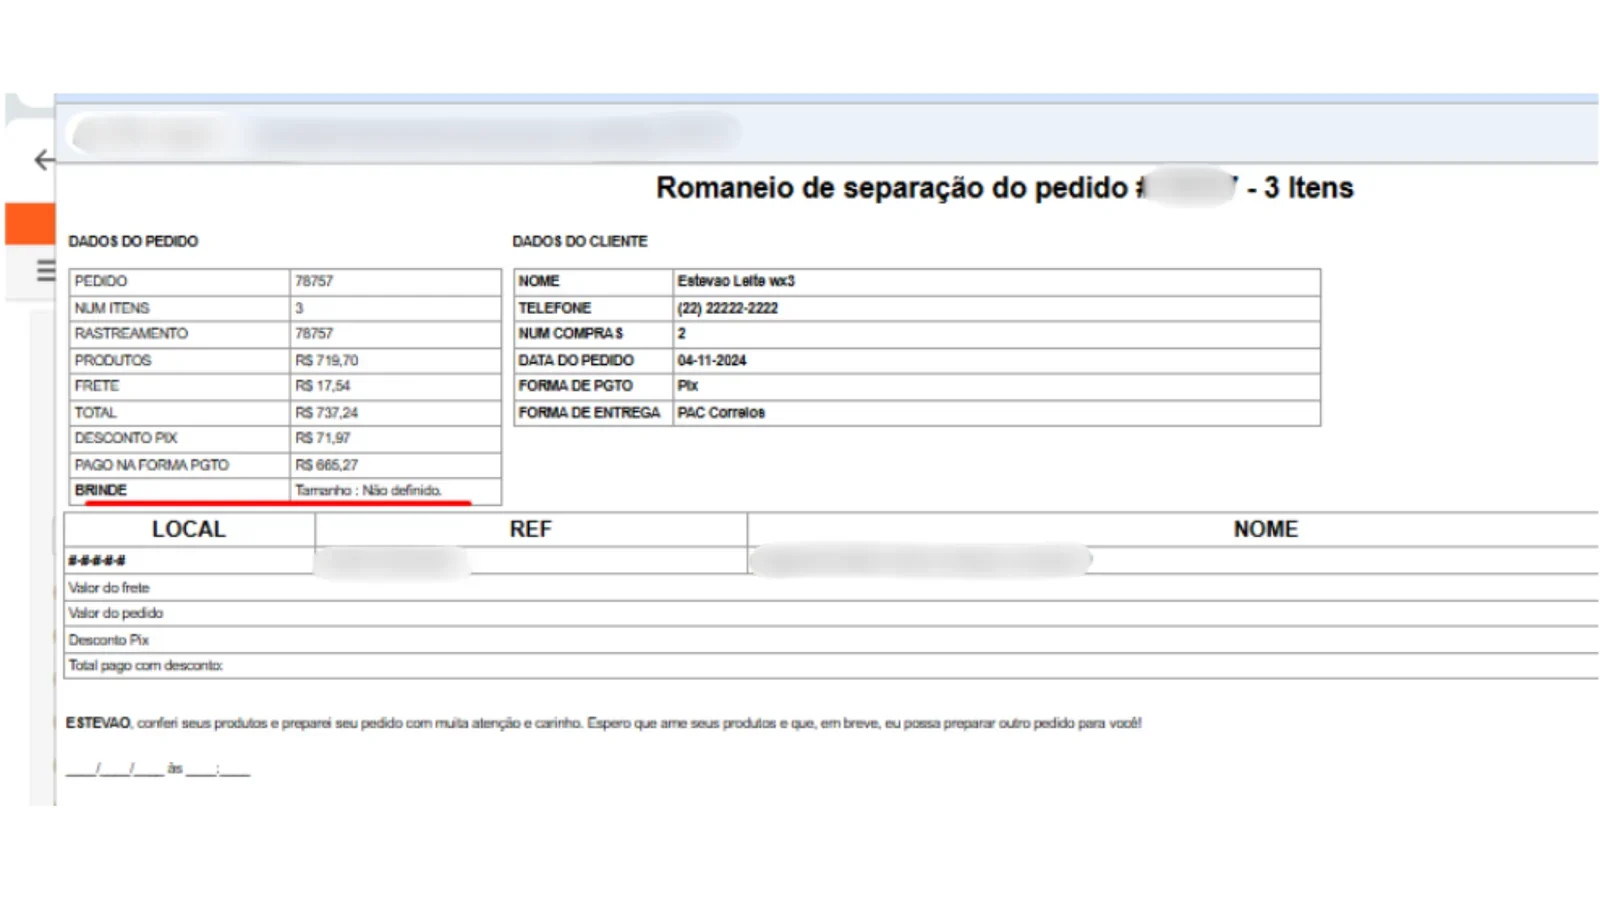Screen dimensions: 1600x900
Task: Click the phone number (22) 22222-2222
Action: [x=727, y=308]
